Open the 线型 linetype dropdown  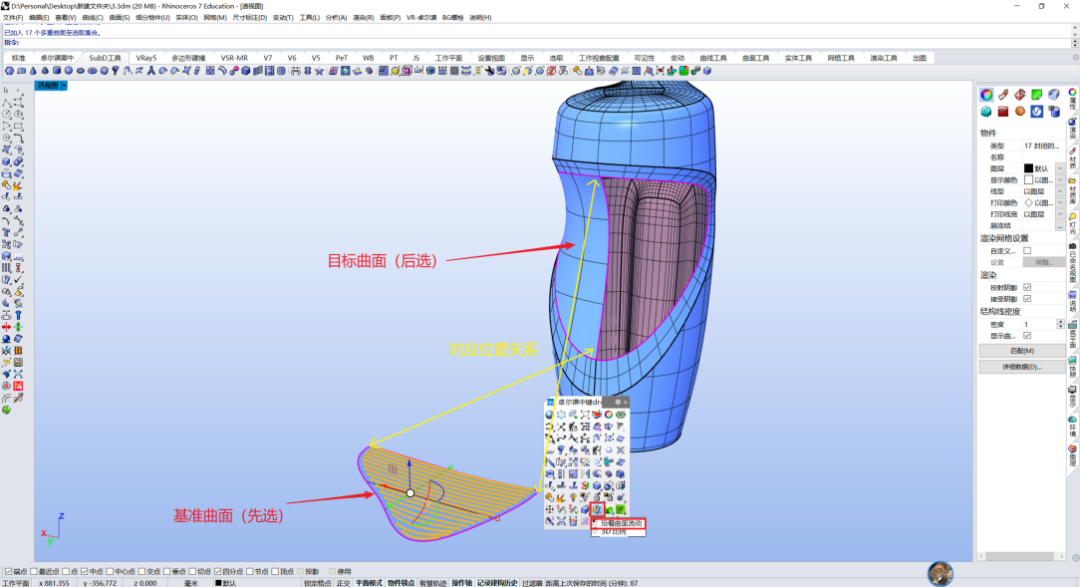1060,192
